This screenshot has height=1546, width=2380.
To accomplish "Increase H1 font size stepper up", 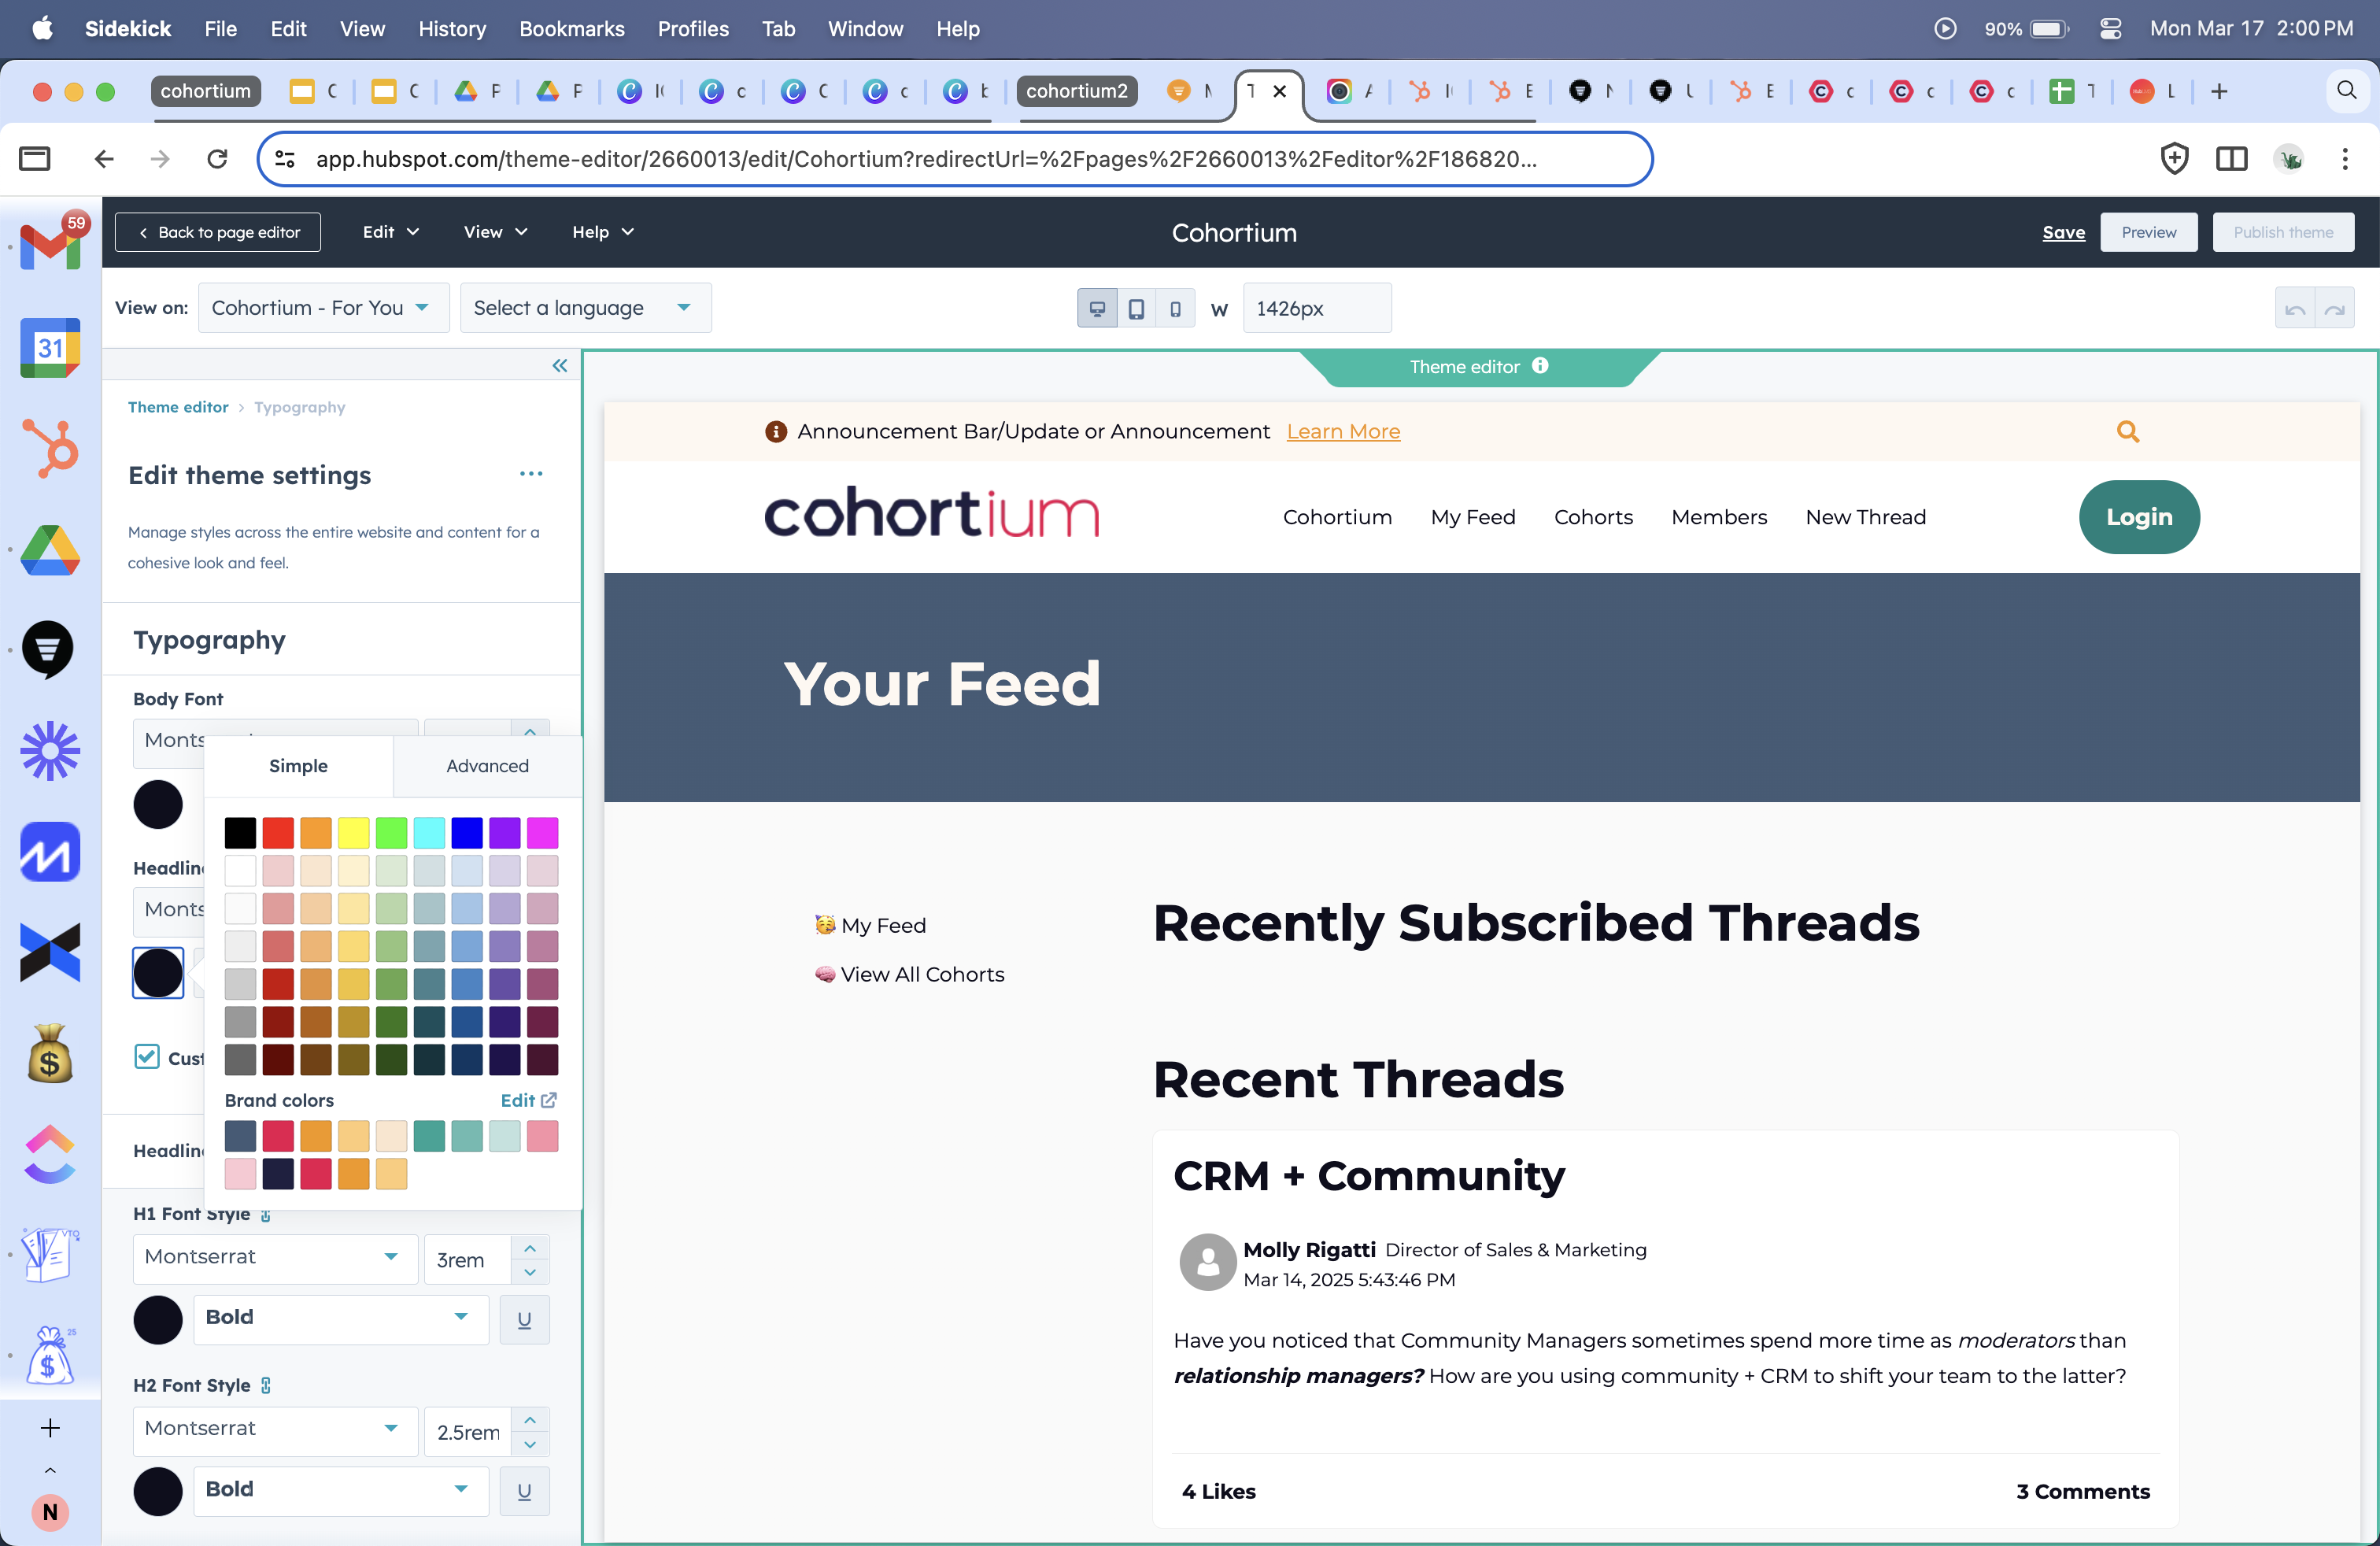I will pos(530,1247).
